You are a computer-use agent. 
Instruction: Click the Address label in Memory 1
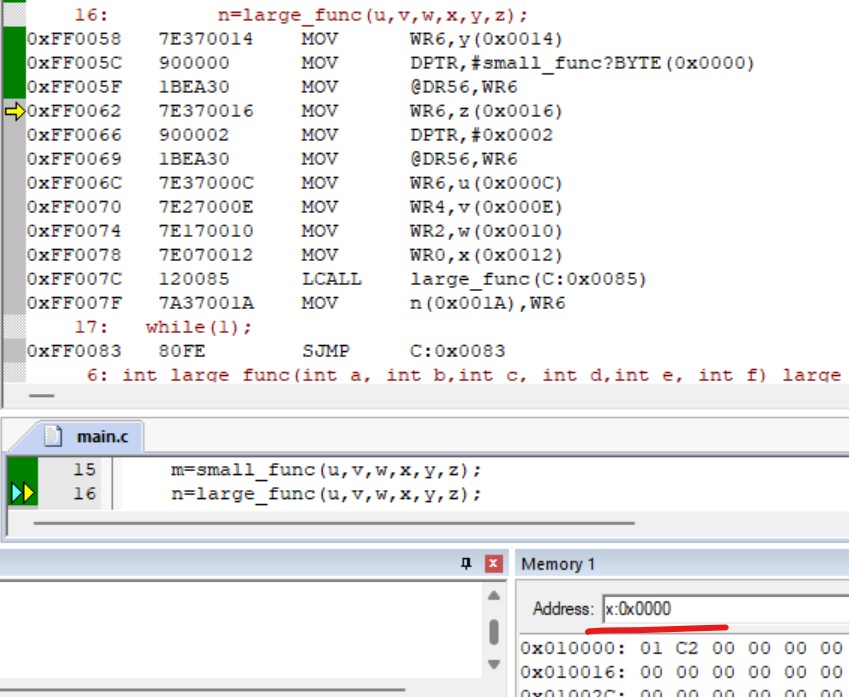coord(564,609)
